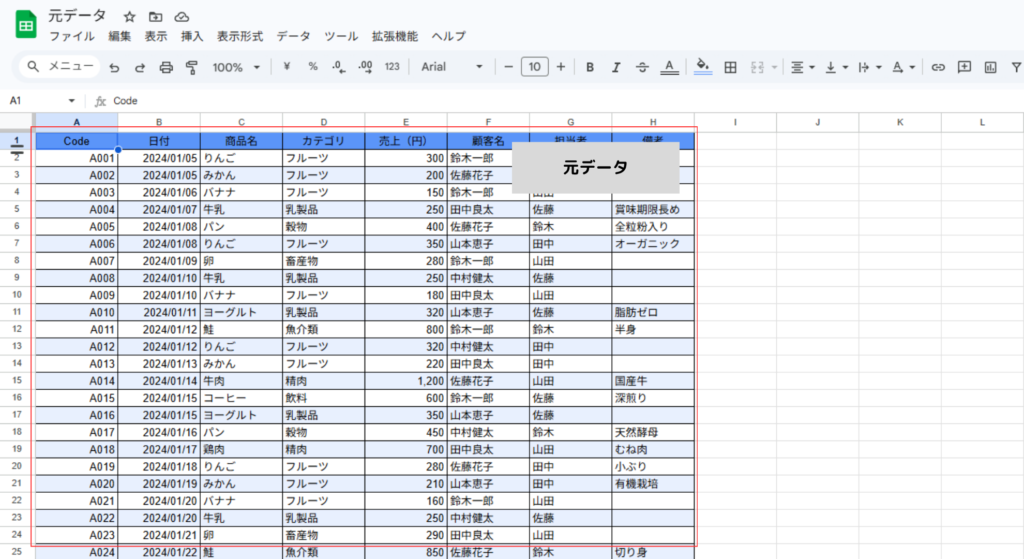Expand the A1 name box dropdown
The image size is (1024, 559).
[x=72, y=101]
